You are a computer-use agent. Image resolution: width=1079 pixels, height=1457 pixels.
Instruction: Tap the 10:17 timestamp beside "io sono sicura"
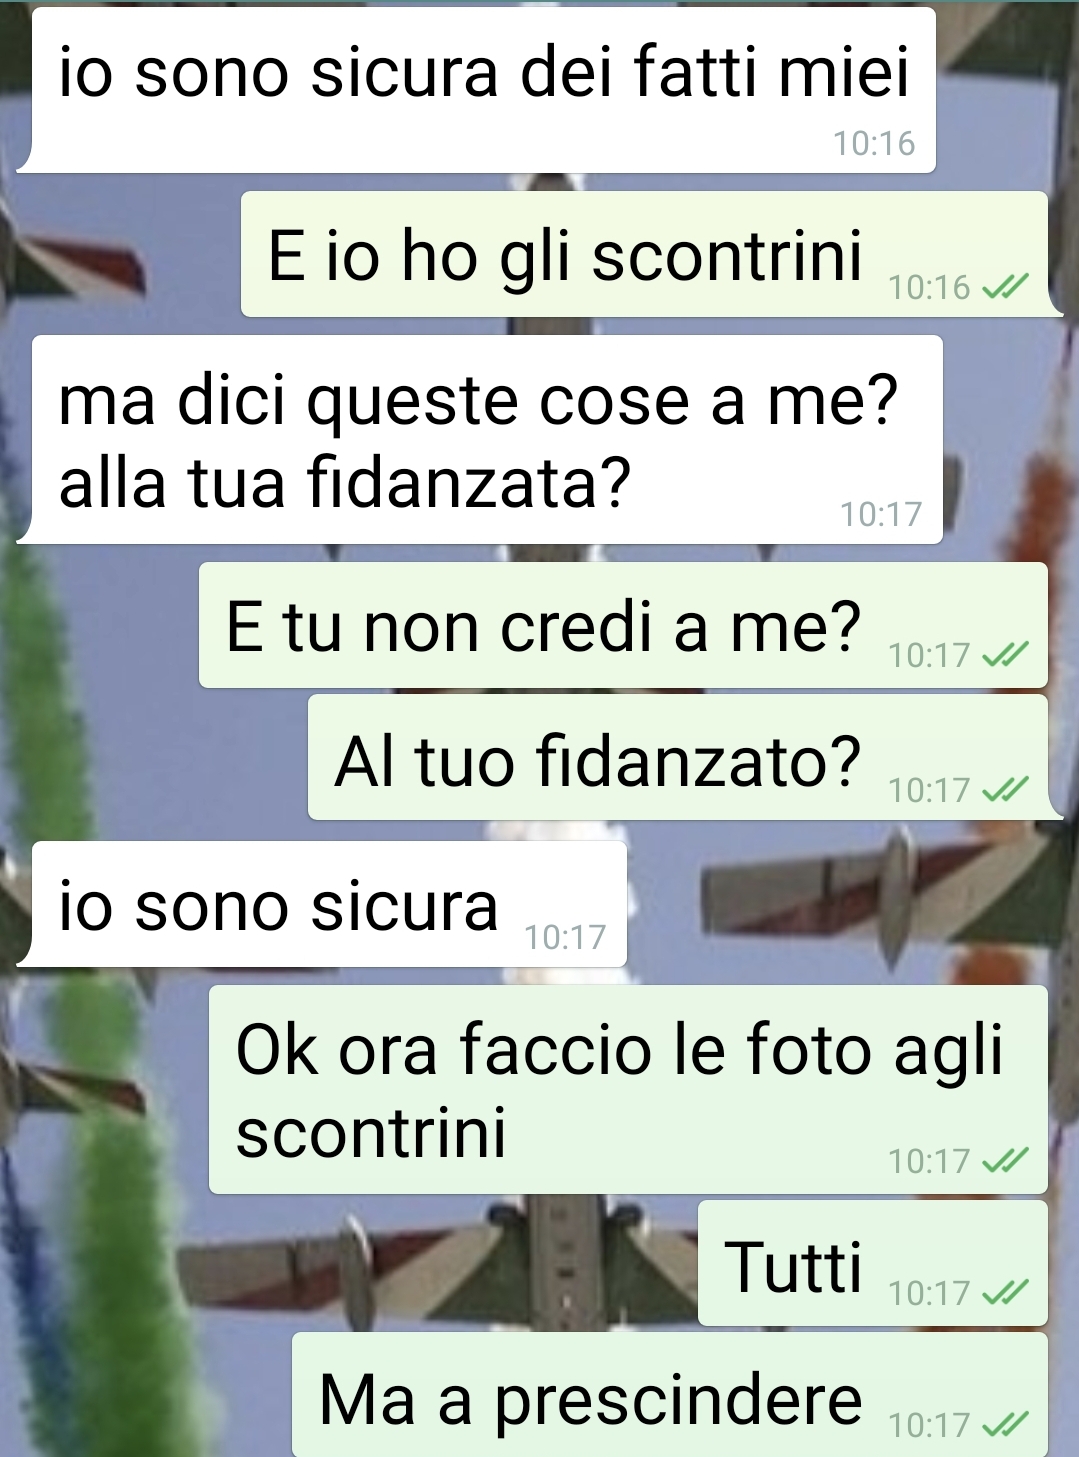pyautogui.click(x=565, y=937)
